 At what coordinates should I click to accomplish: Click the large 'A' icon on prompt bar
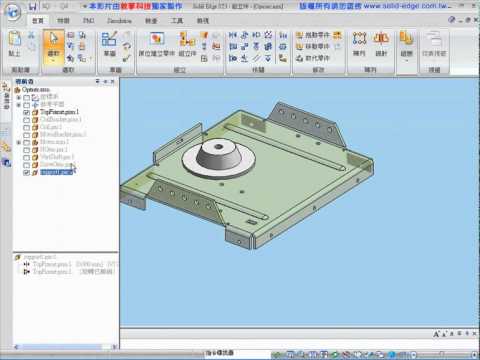436,334
